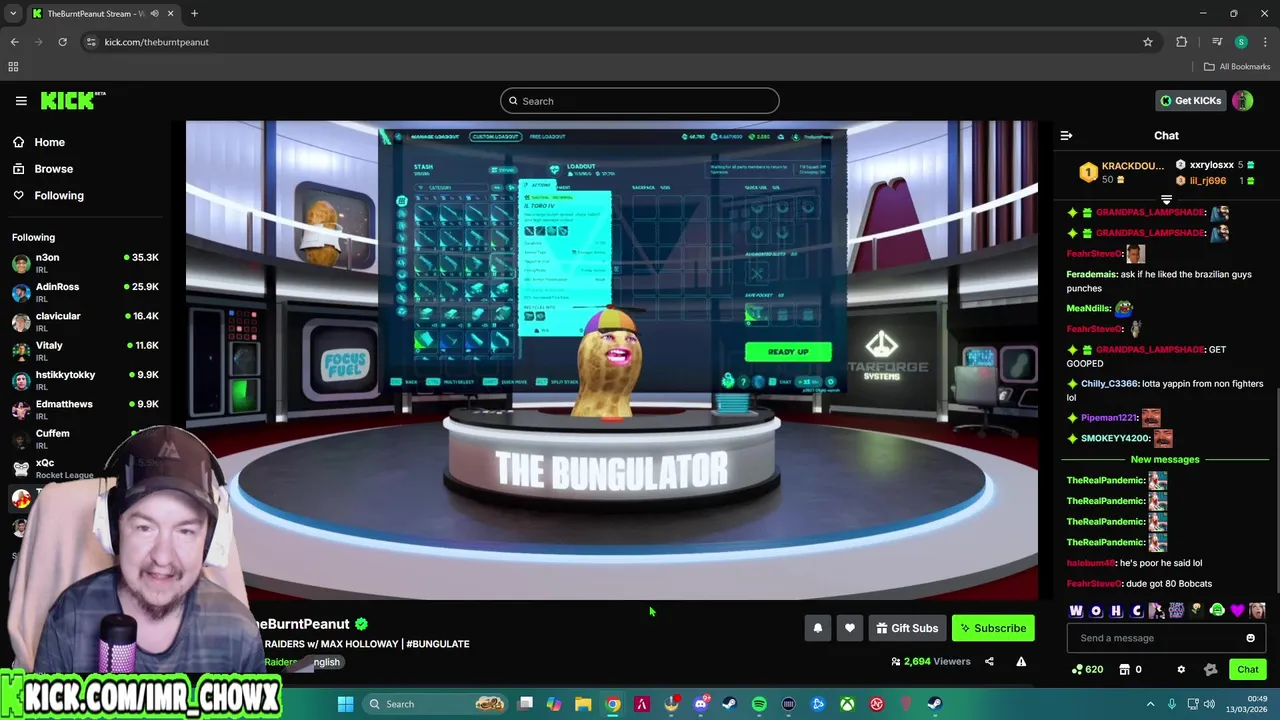This screenshot has width=1280, height=720.
Task: Click the Subscribe button
Action: (x=993, y=628)
